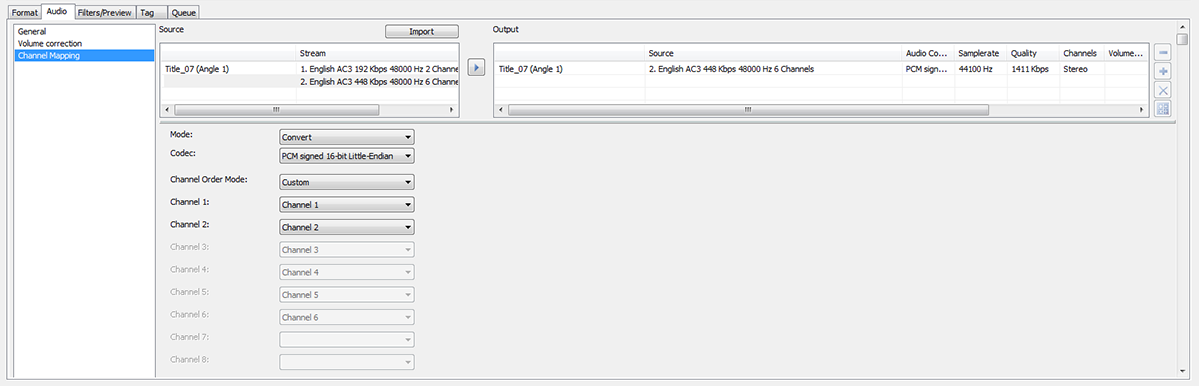Click the Samplerate column header
The height and width of the screenshot is (386, 1199).
[980, 54]
